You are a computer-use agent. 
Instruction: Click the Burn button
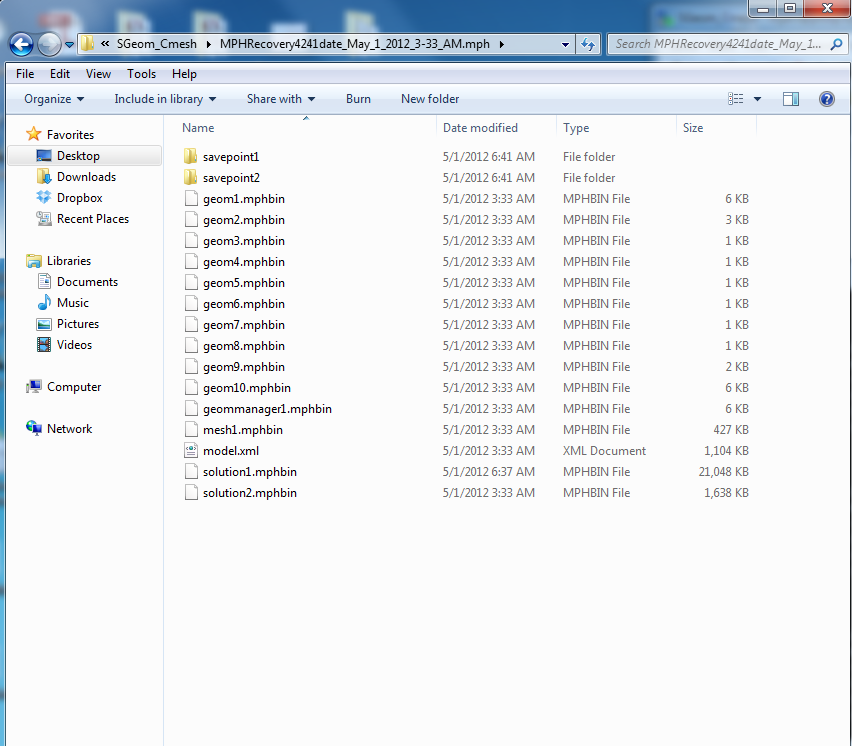(358, 99)
